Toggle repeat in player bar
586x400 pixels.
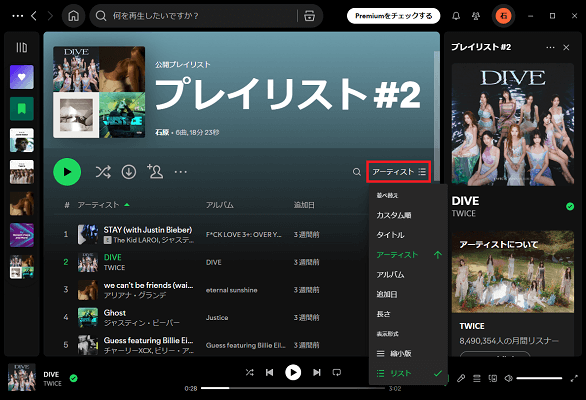pos(337,372)
